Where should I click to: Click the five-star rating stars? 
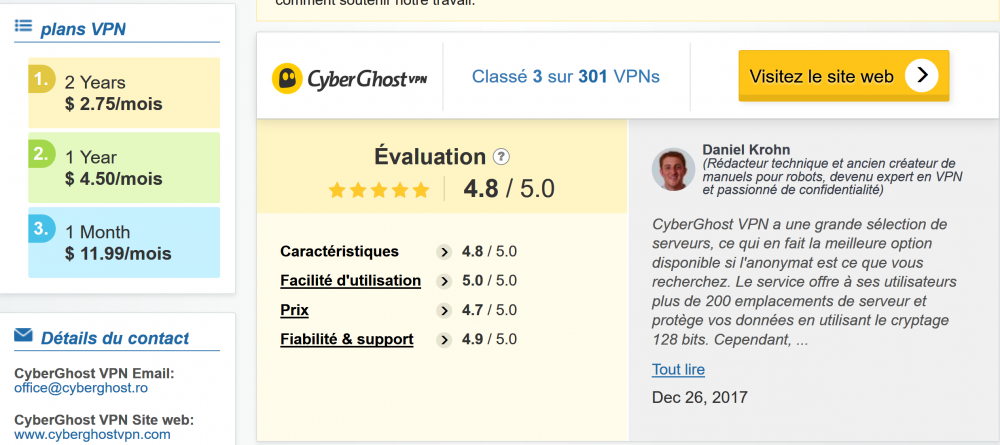[x=379, y=189]
